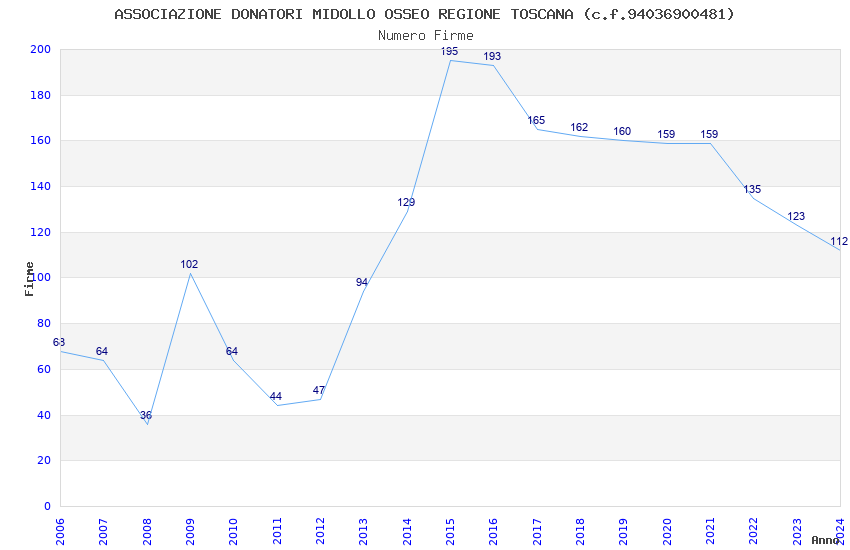Click the 'Anno' x-axis title
The image size is (850, 550).
tap(825, 540)
